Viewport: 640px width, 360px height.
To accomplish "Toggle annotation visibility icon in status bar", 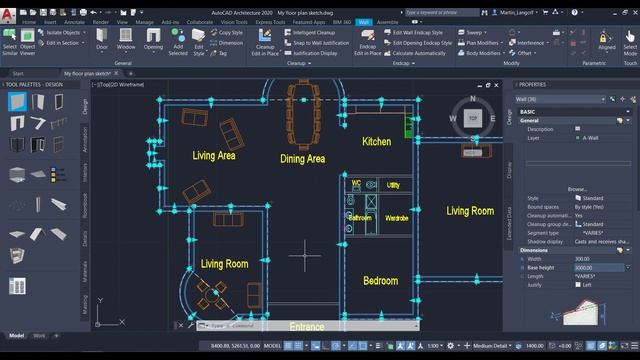I will (x=400, y=346).
